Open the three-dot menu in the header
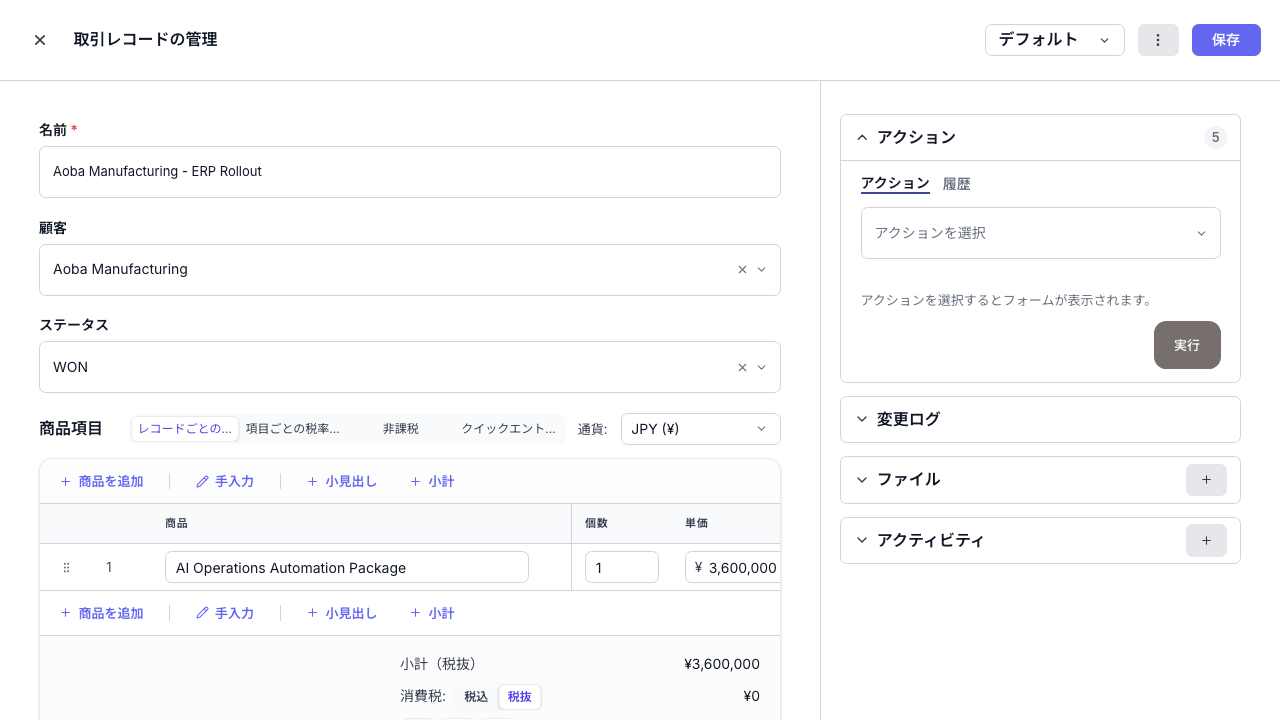 click(x=1158, y=40)
